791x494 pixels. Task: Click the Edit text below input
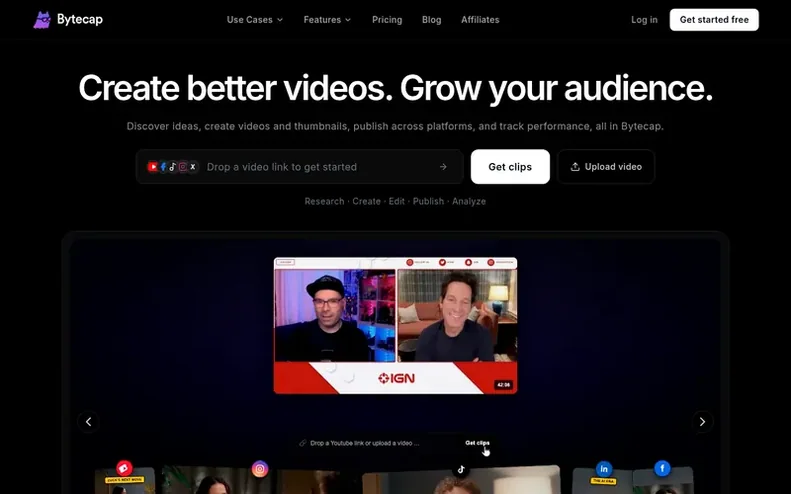pyautogui.click(x=397, y=201)
